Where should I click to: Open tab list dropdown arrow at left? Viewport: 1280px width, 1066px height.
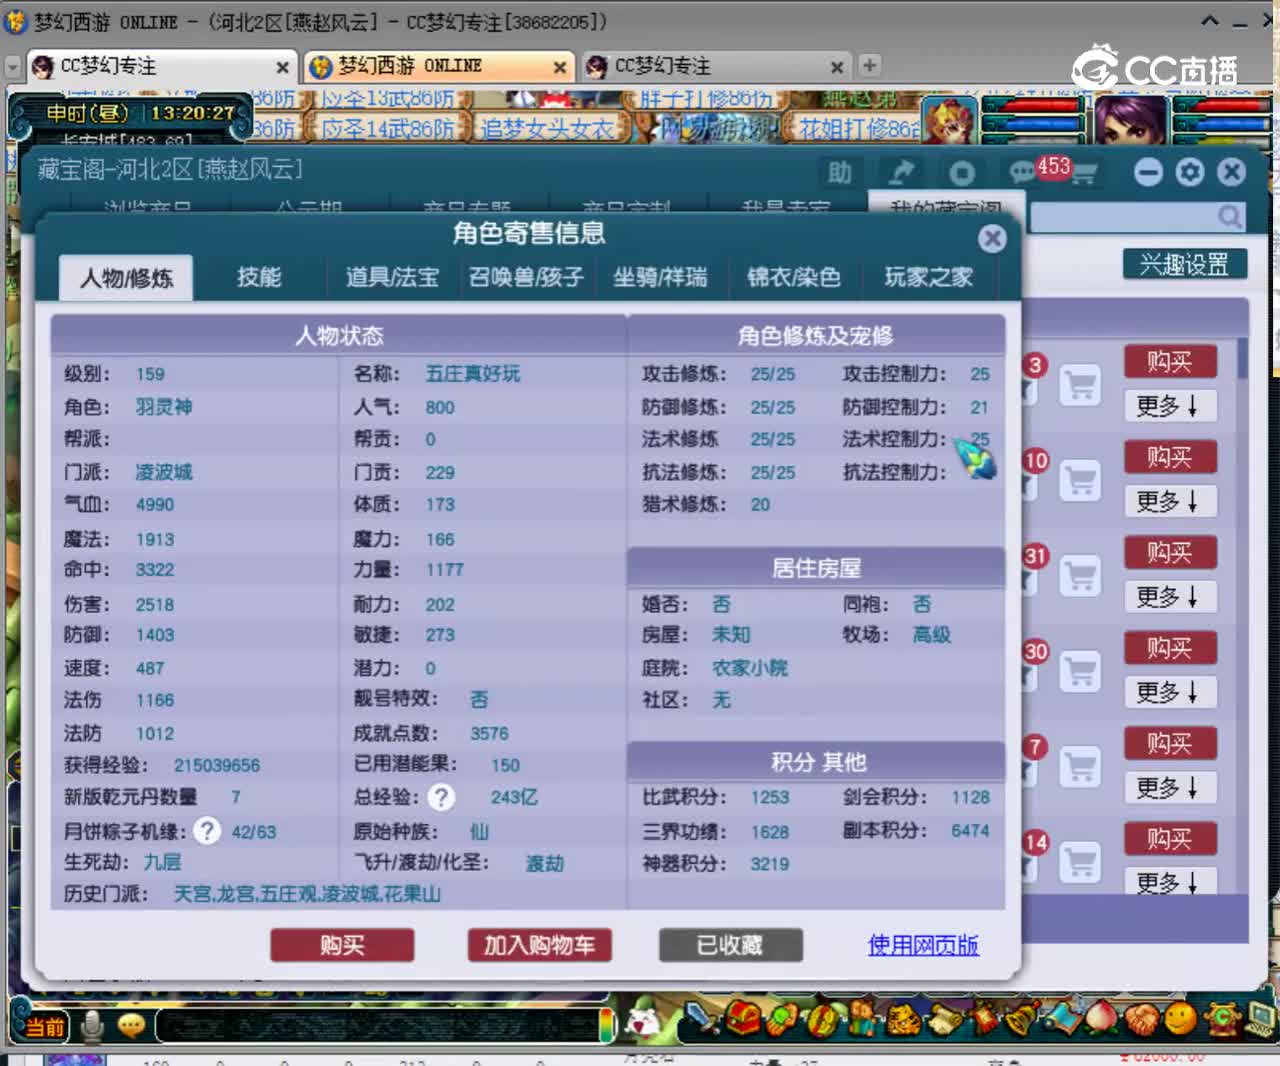(x=12, y=67)
